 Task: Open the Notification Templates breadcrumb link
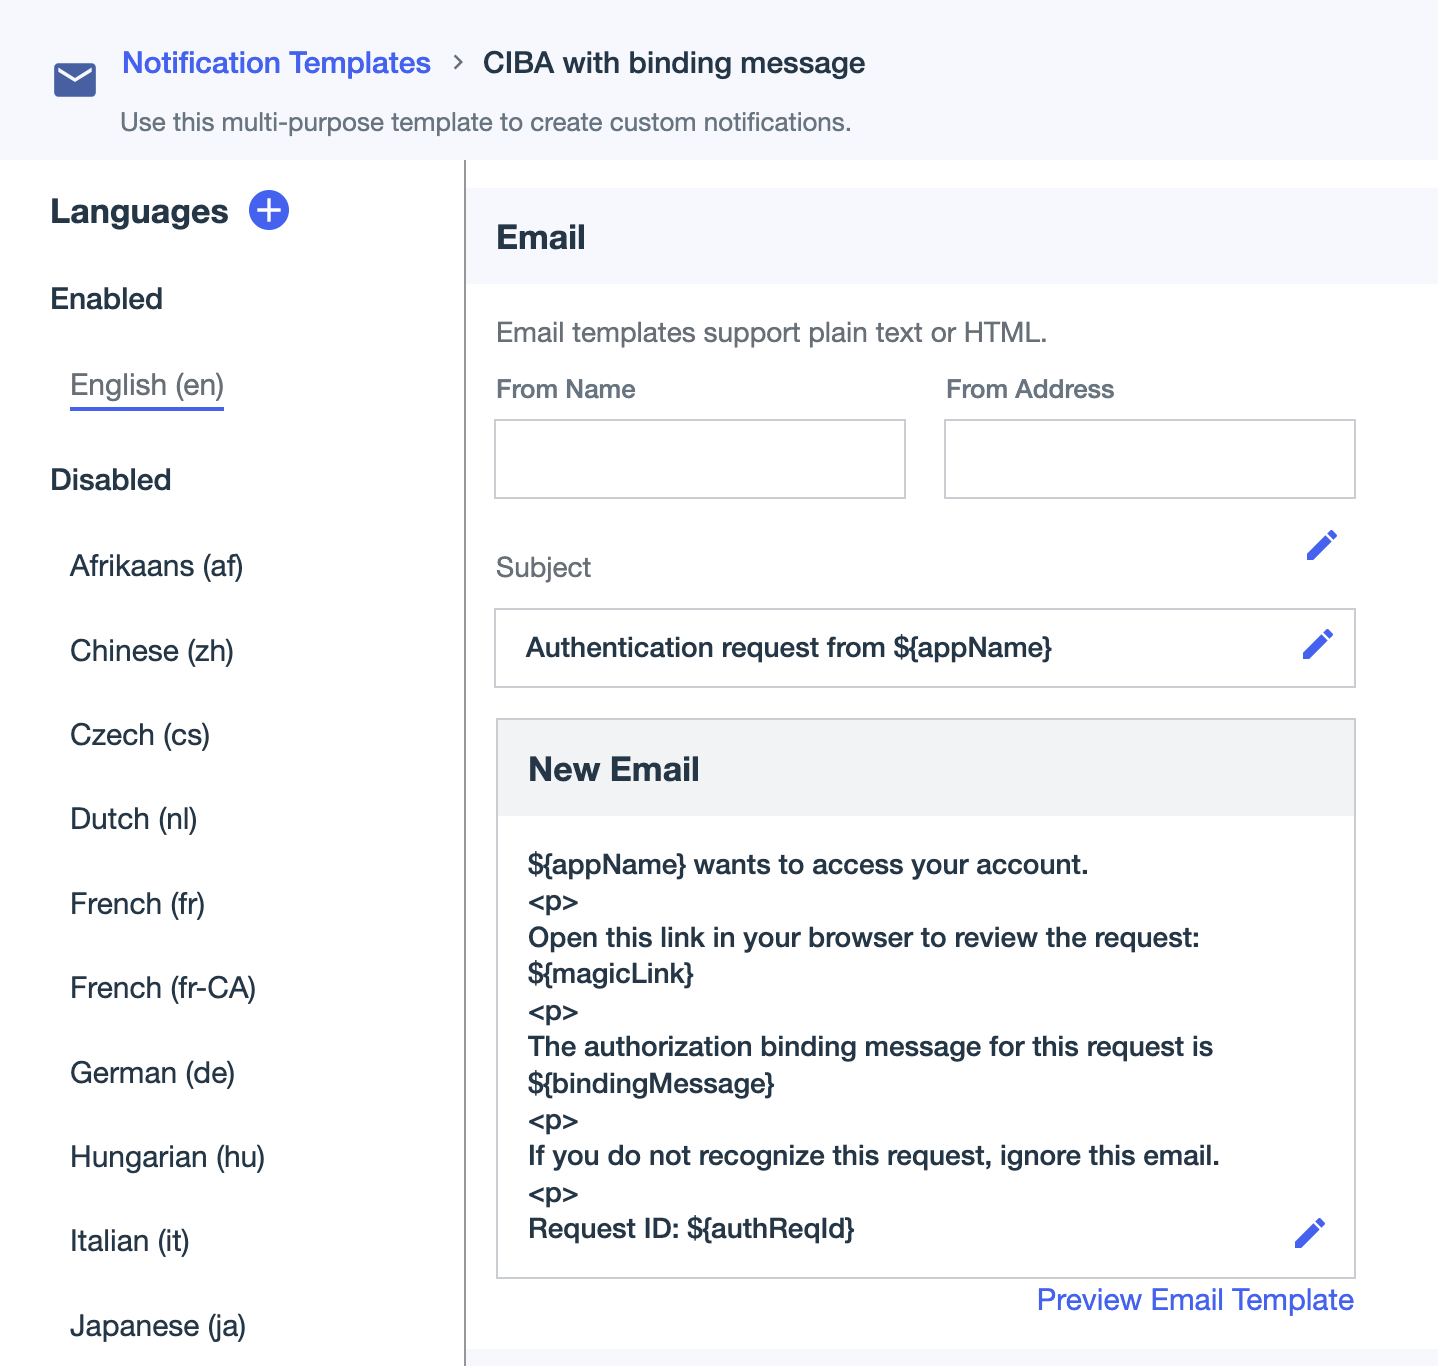point(276,62)
